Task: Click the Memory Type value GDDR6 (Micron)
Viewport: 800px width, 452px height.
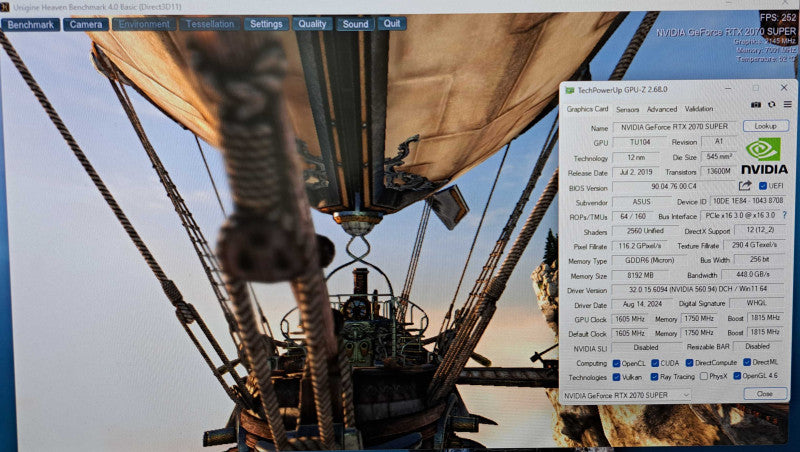Action: pos(649,260)
